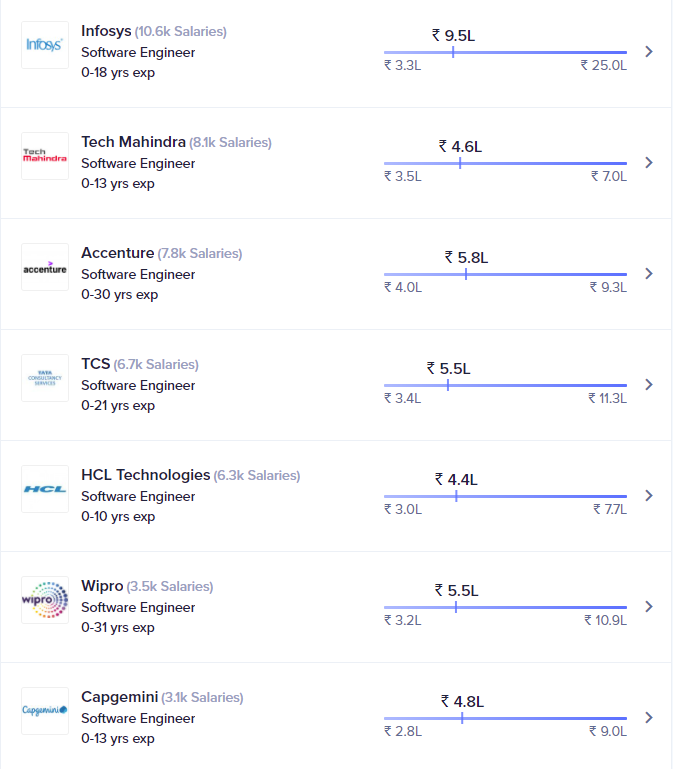Screen dimensions: 673x769
Task: Click Wipro ₹5.5L average salary marker
Action: tap(456, 607)
